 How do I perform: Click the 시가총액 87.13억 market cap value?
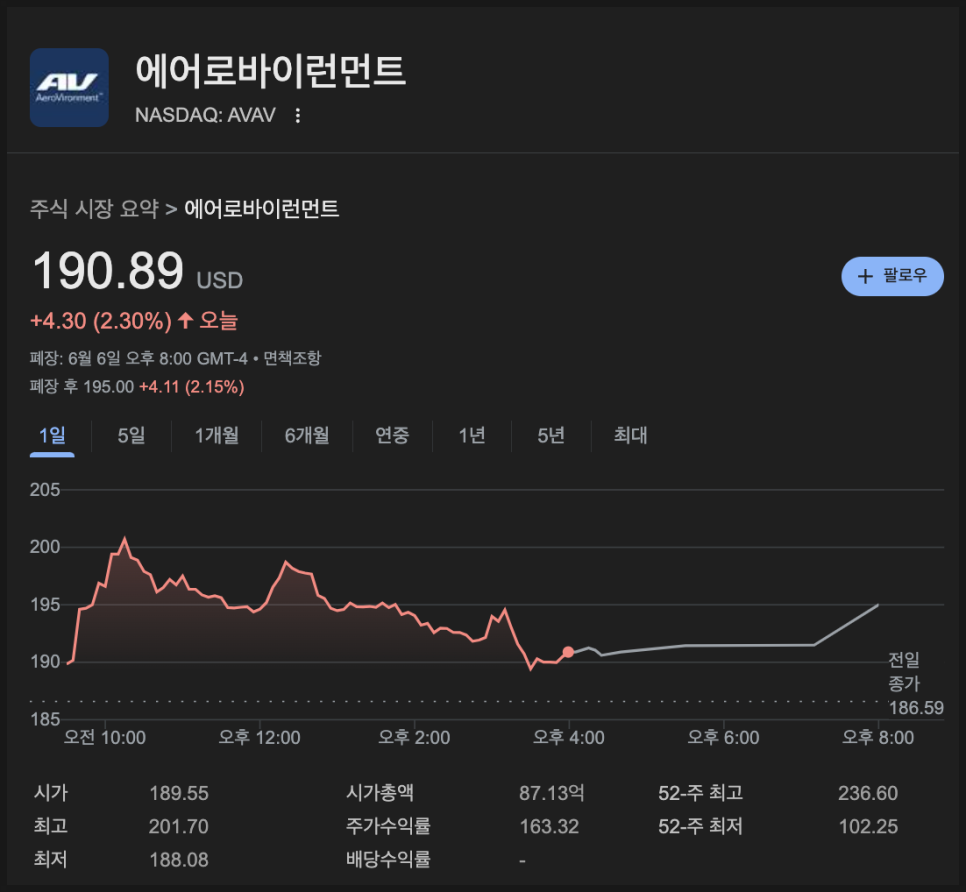point(551,793)
